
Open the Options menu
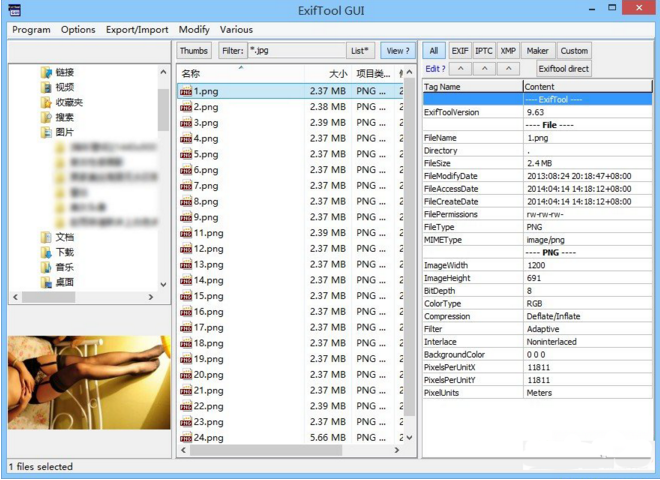[x=78, y=30]
